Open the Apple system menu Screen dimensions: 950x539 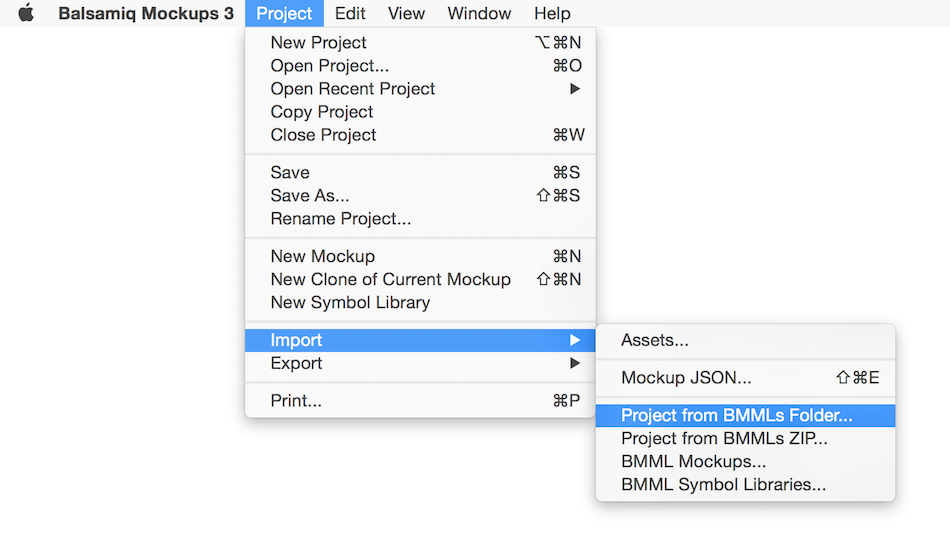26,13
